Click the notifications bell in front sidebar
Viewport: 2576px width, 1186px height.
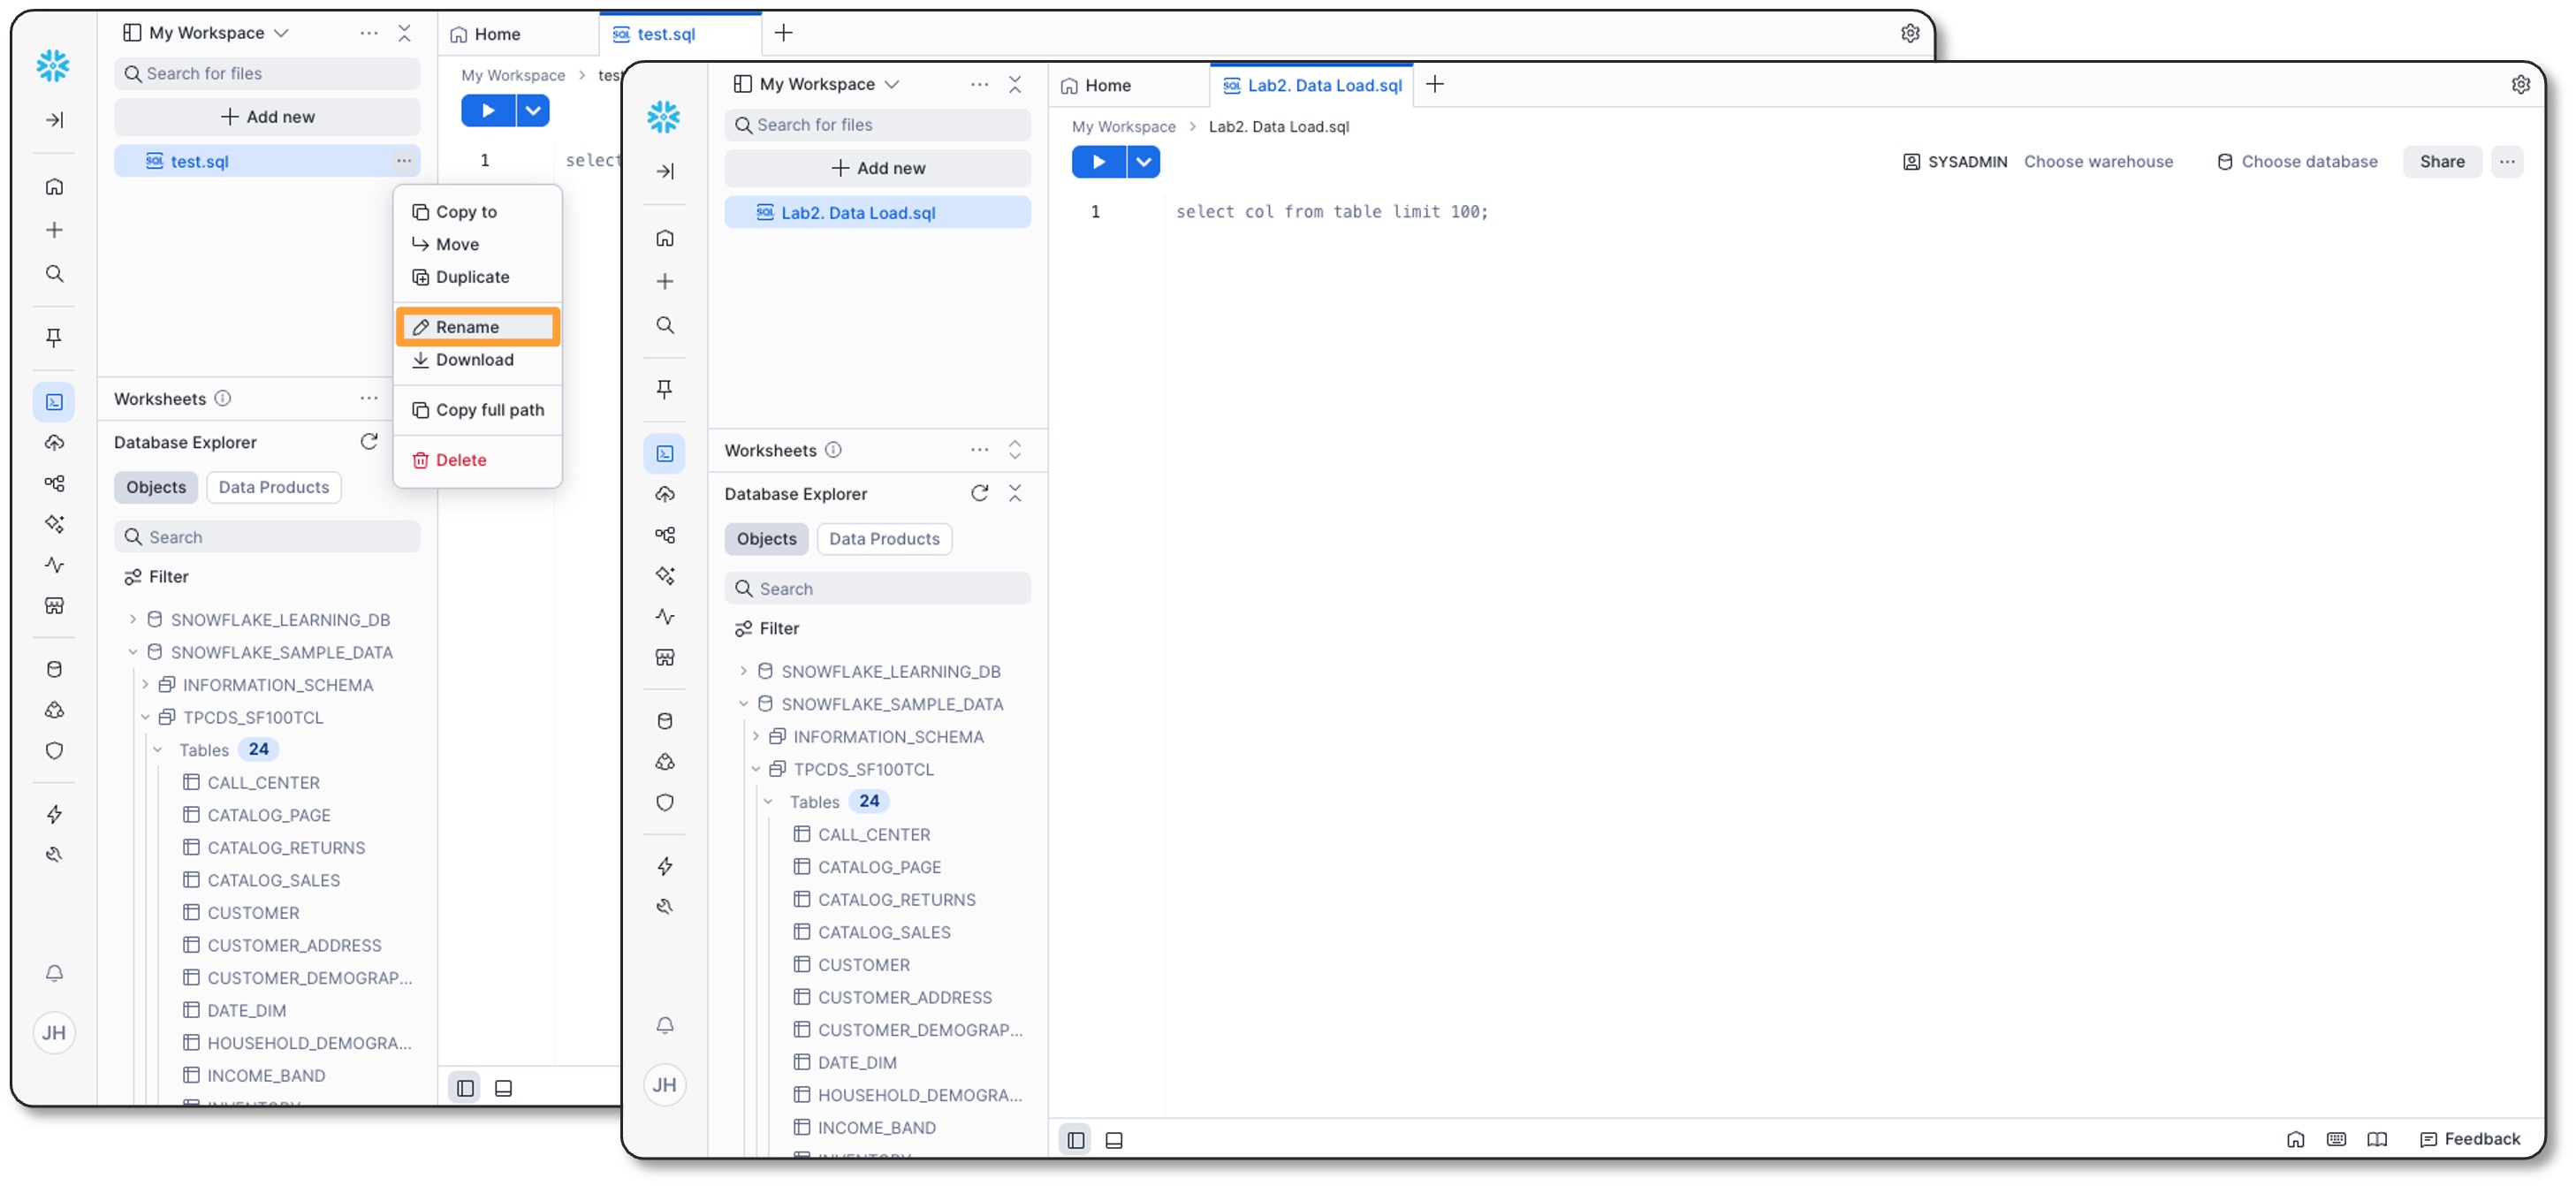664,1026
